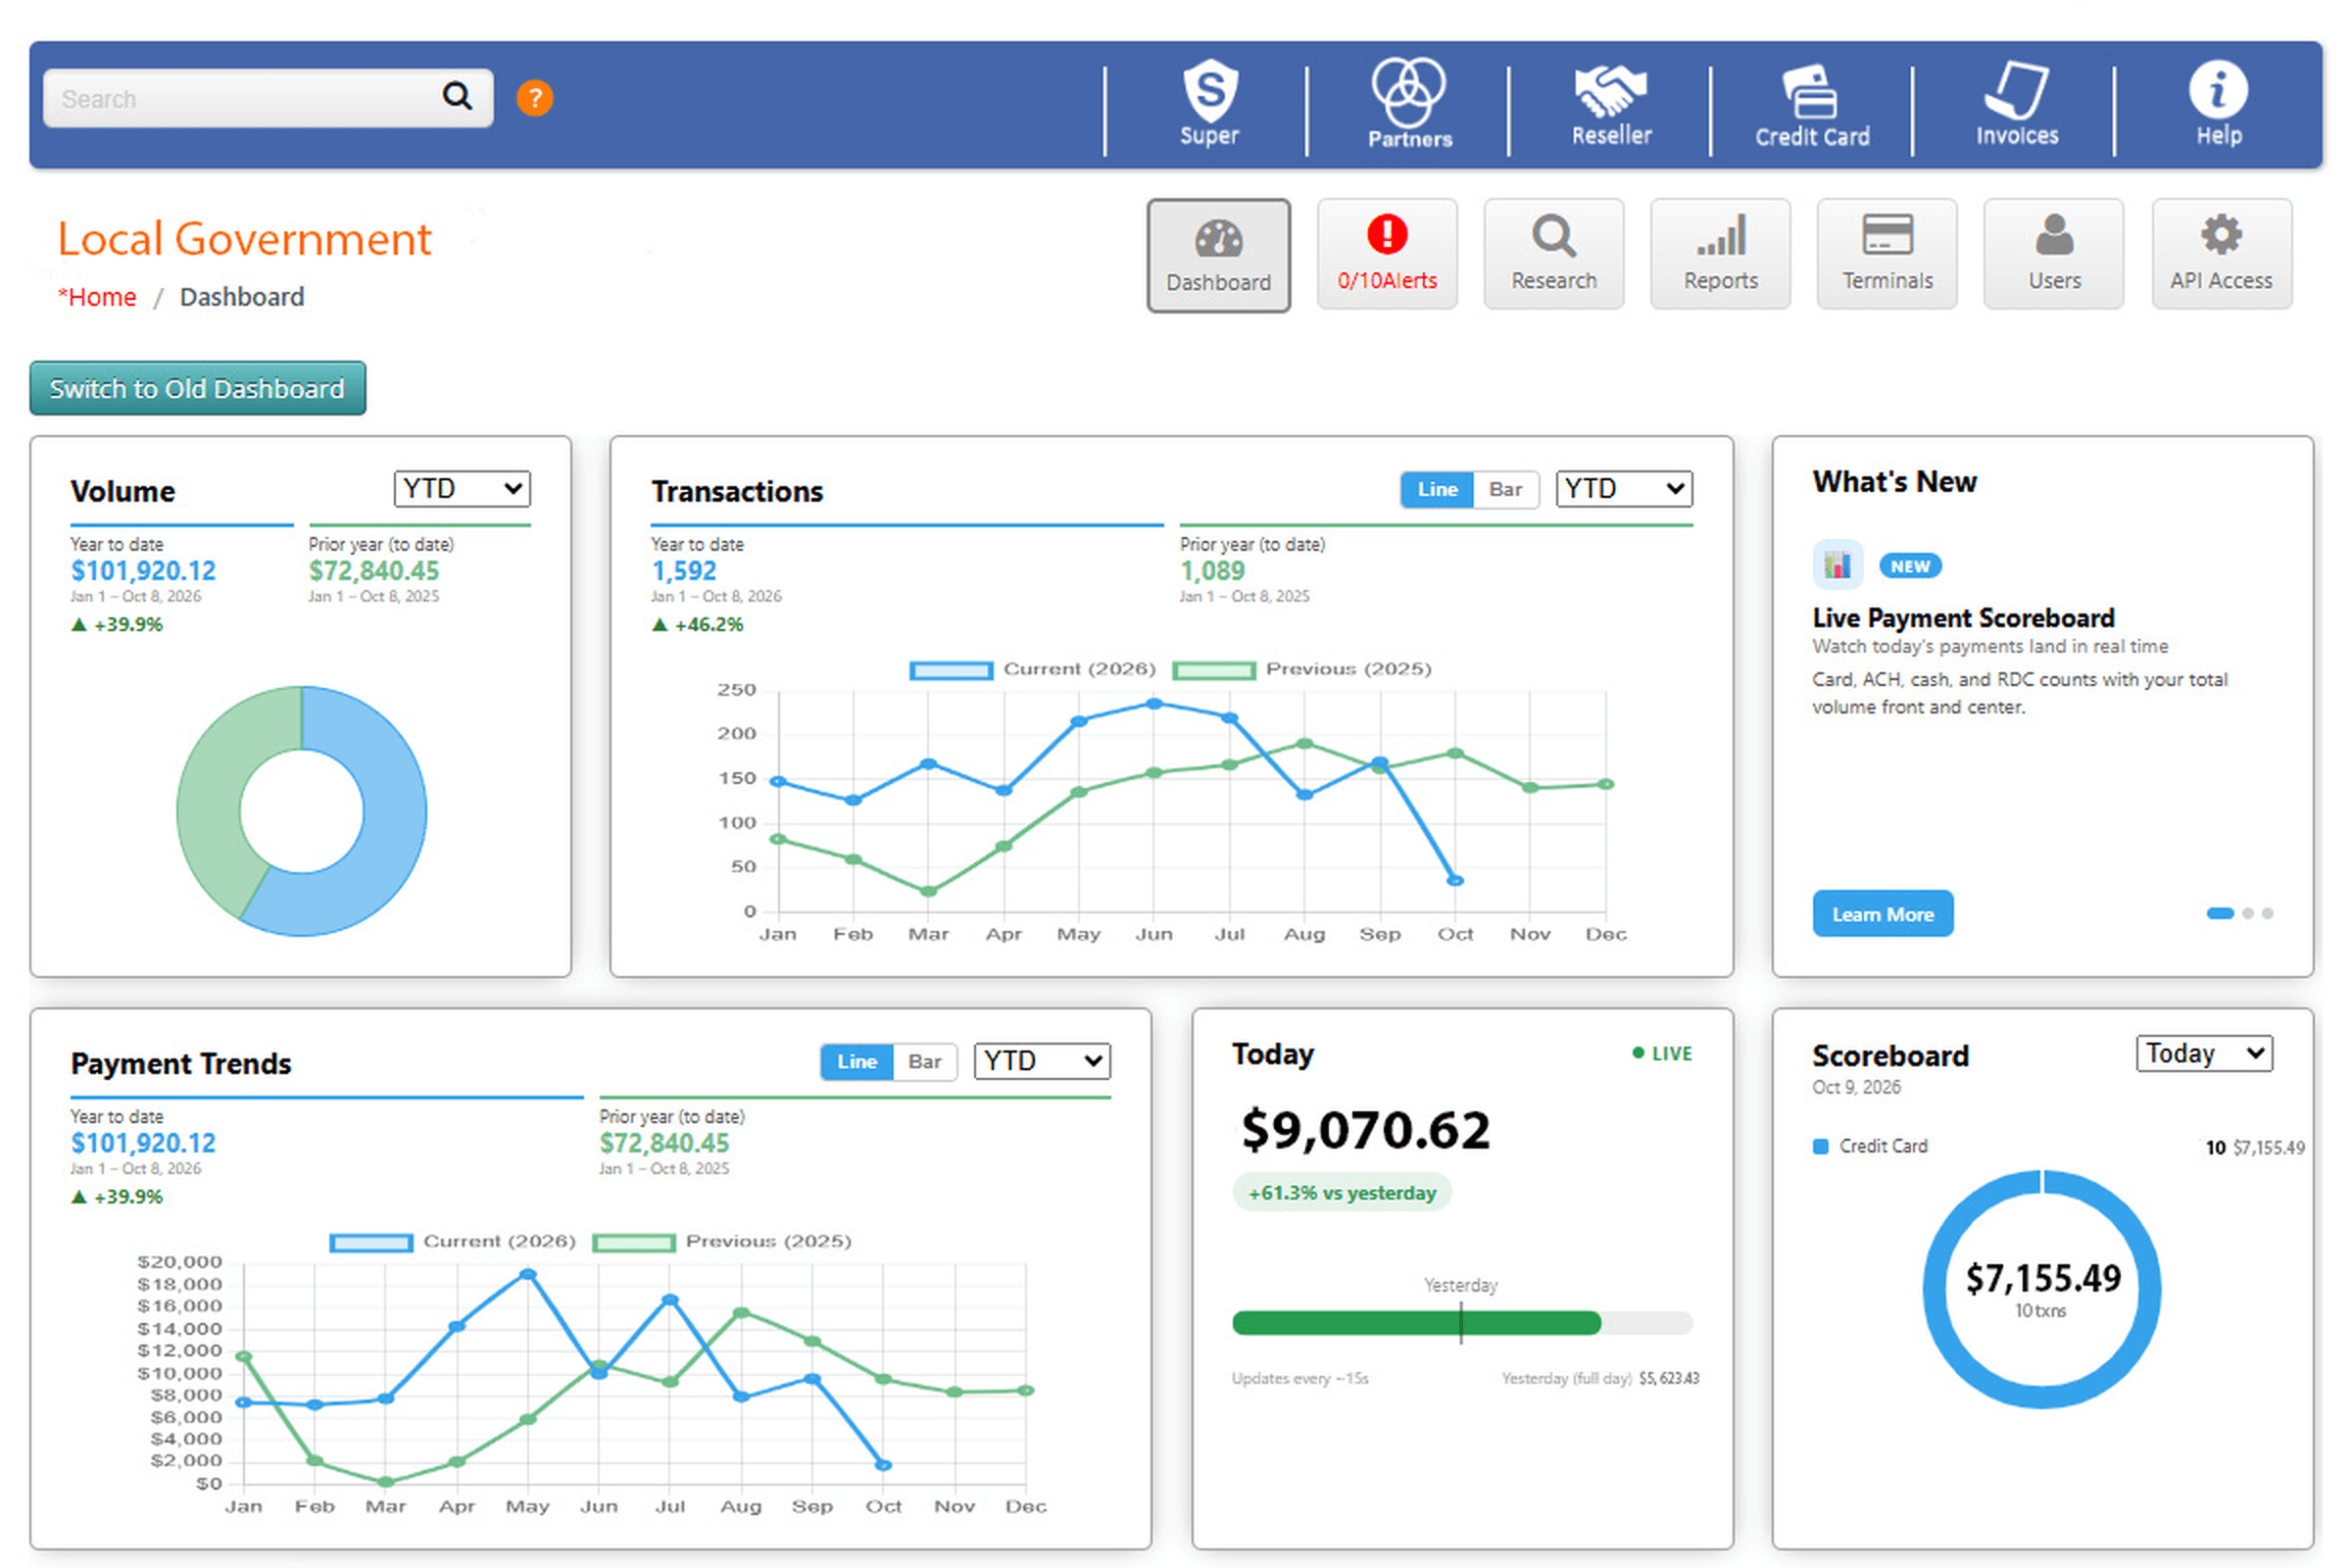Image resolution: width=2352 pixels, height=1568 pixels.
Task: Toggle Previous (2025) legend in Transactions chart
Action: (1302, 669)
